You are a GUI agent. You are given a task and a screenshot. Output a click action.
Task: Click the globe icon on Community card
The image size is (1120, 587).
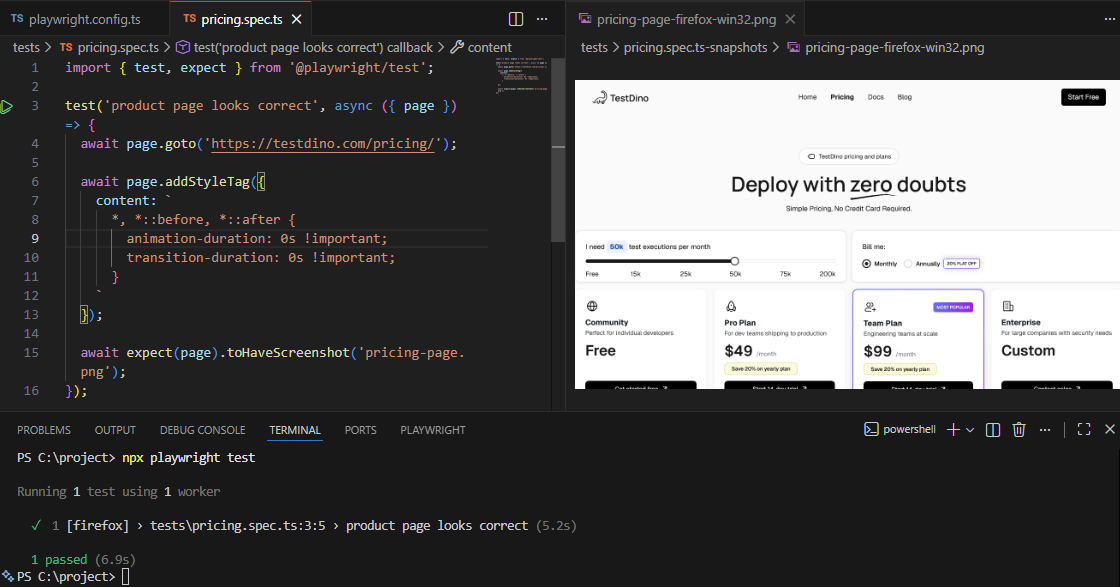click(592, 306)
